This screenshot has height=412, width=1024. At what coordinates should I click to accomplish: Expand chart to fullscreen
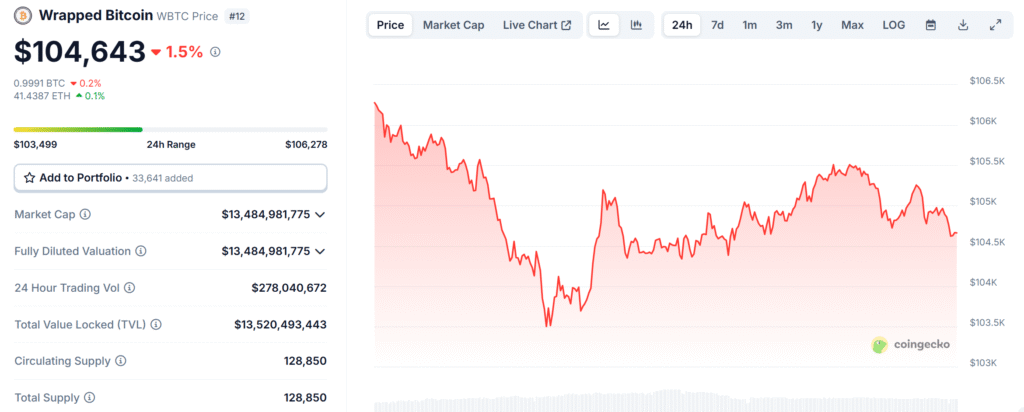click(x=995, y=25)
